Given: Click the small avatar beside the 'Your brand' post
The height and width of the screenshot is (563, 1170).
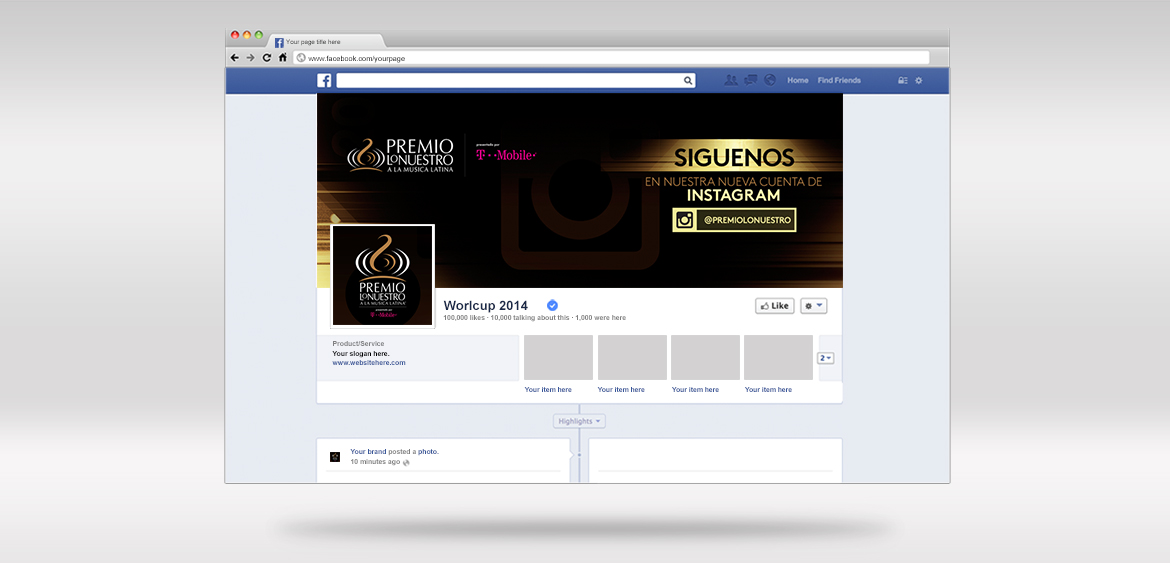Looking at the screenshot, I should coord(335,456).
